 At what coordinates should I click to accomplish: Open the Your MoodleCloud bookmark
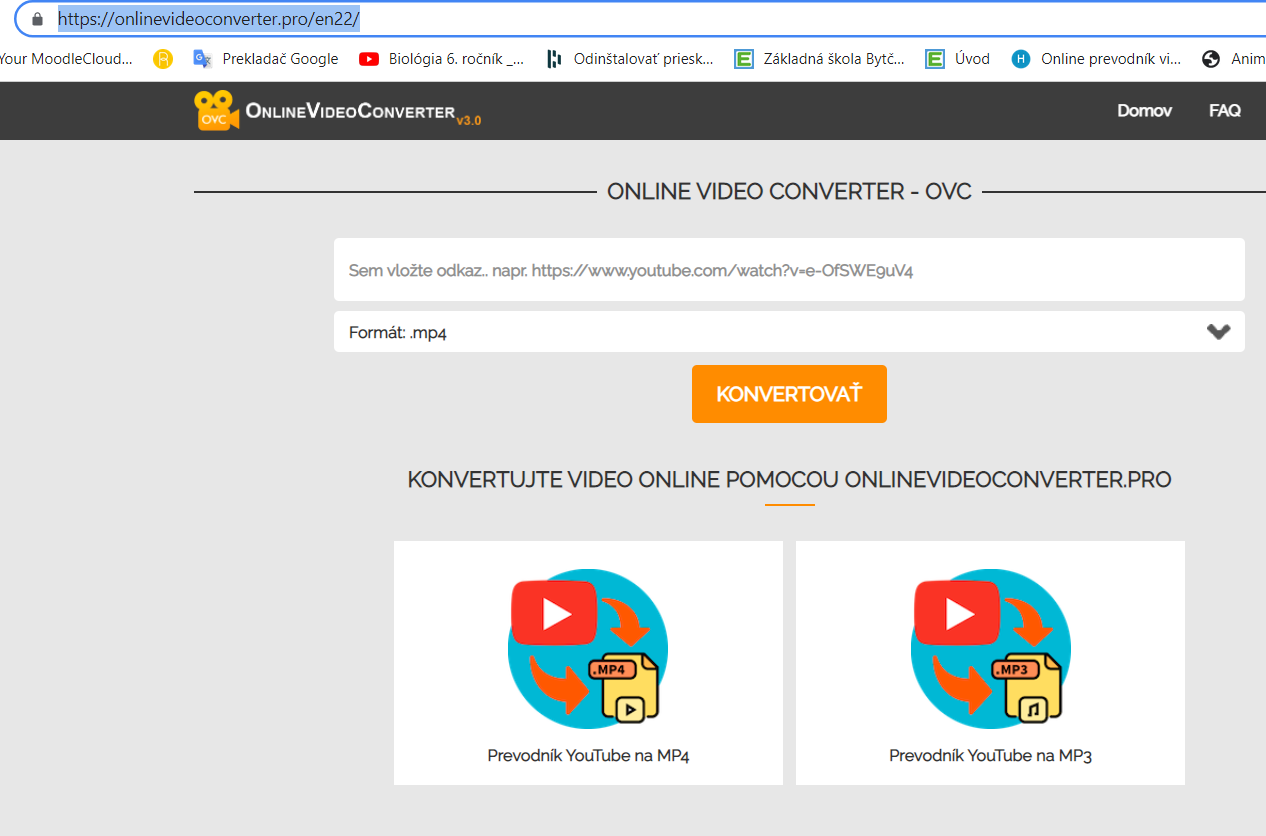pos(66,59)
